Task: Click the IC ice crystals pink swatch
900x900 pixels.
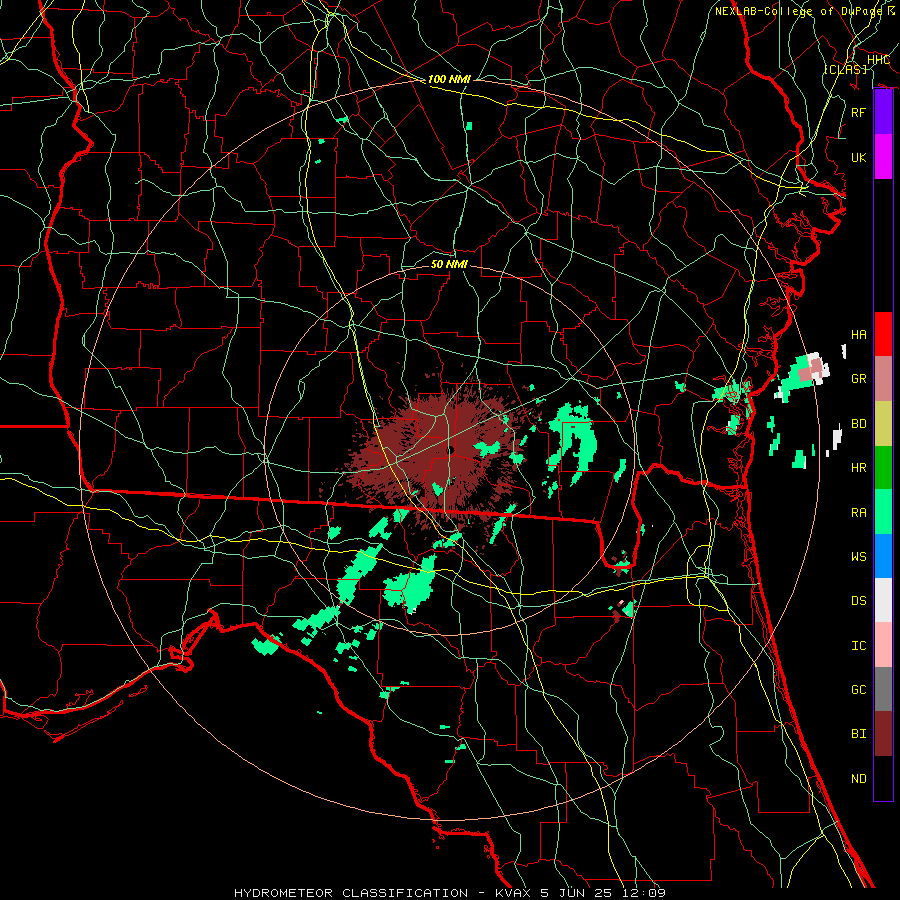Action: pos(883,645)
